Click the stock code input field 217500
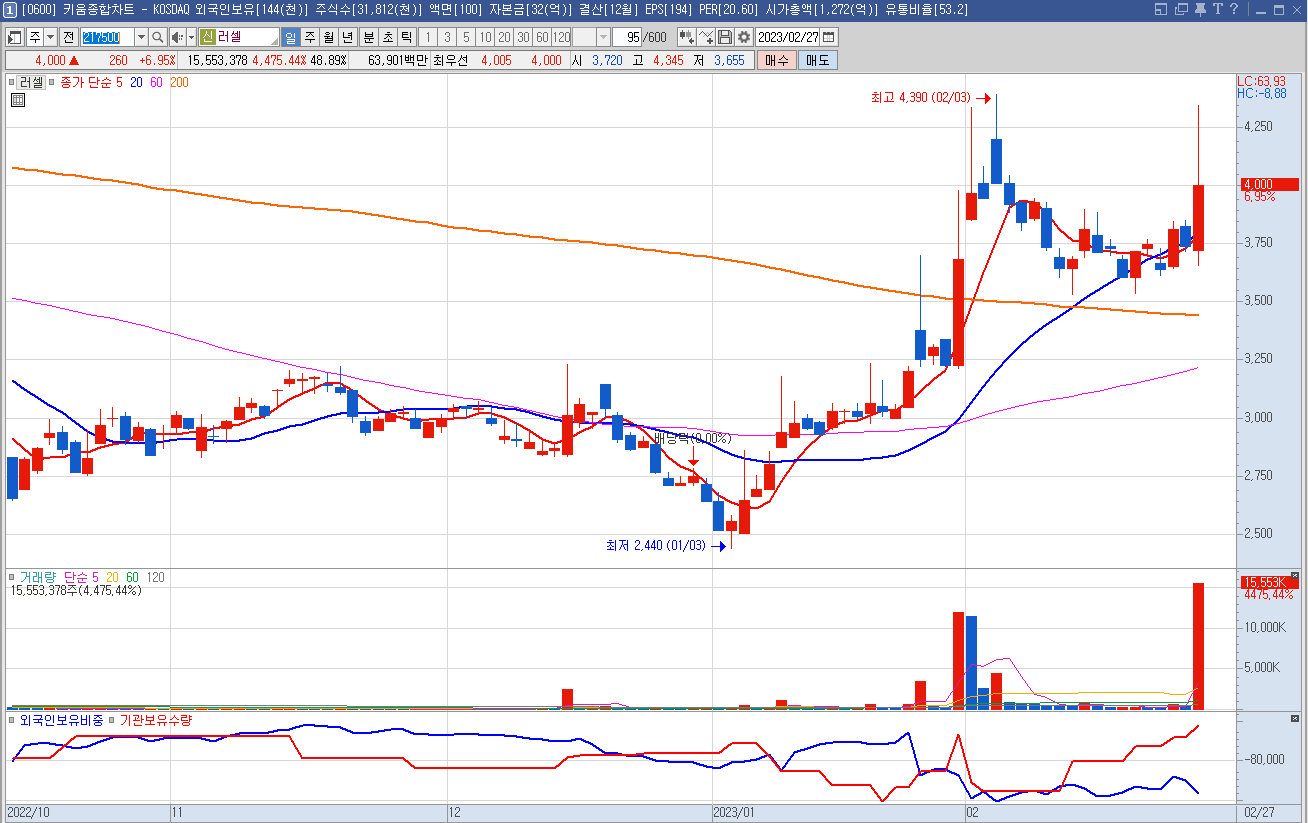The width and height of the screenshot is (1308, 823). click(x=106, y=37)
